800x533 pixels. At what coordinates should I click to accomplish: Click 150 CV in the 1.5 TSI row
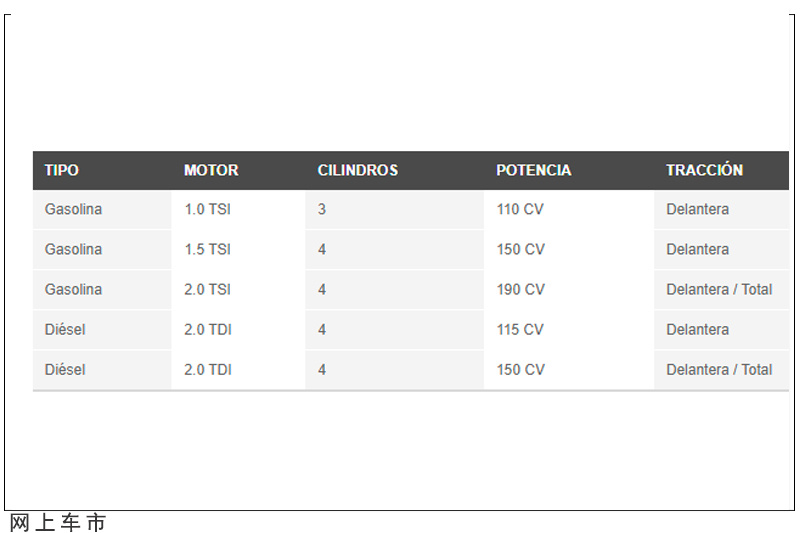click(521, 250)
